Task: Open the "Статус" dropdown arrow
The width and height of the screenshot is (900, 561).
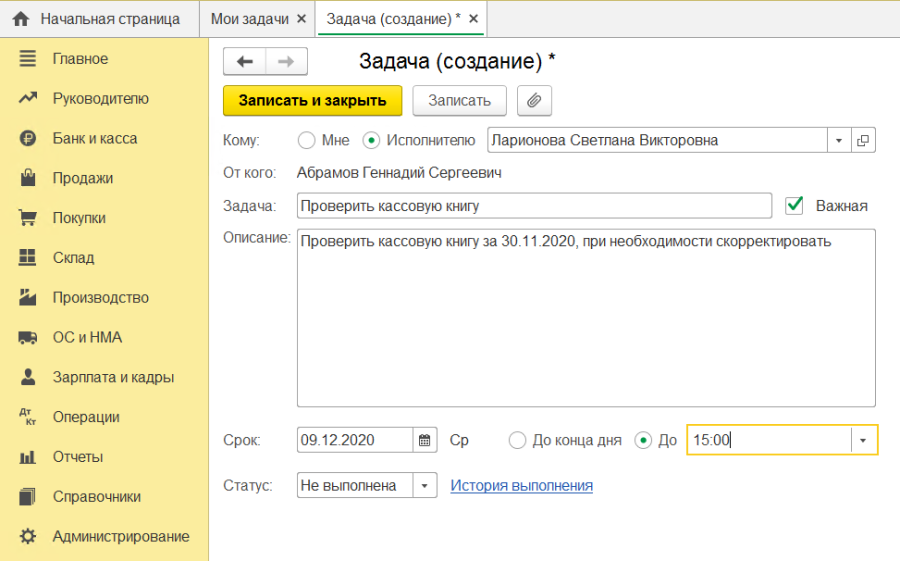Action: (x=425, y=486)
